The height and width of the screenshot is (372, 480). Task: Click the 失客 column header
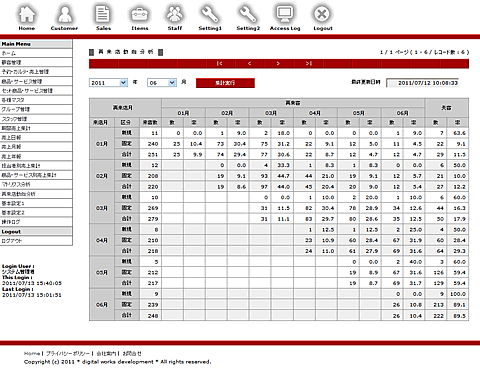pyautogui.click(x=447, y=108)
